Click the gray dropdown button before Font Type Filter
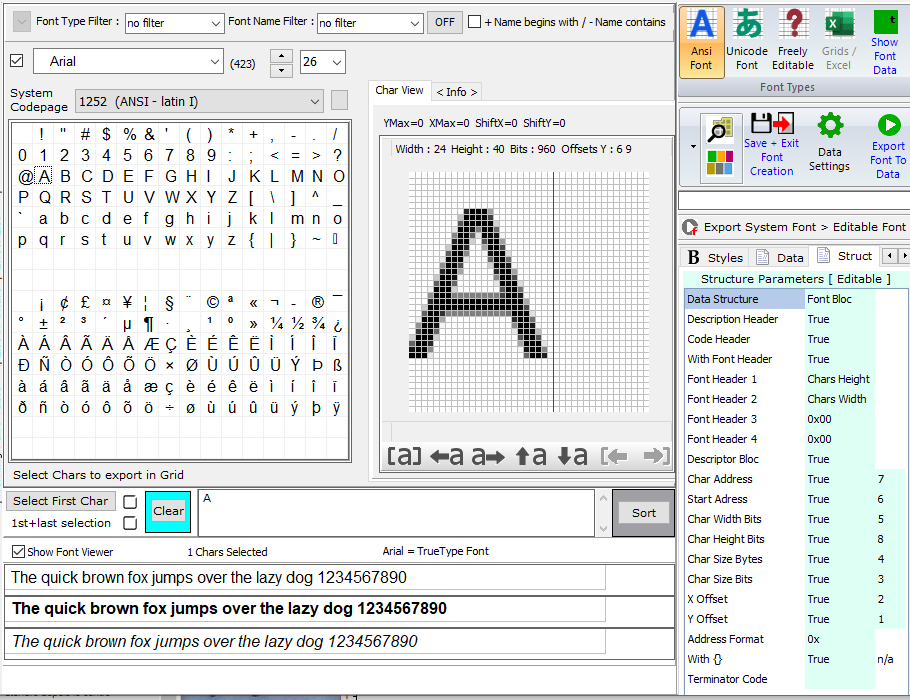910x700 pixels. 22,22
